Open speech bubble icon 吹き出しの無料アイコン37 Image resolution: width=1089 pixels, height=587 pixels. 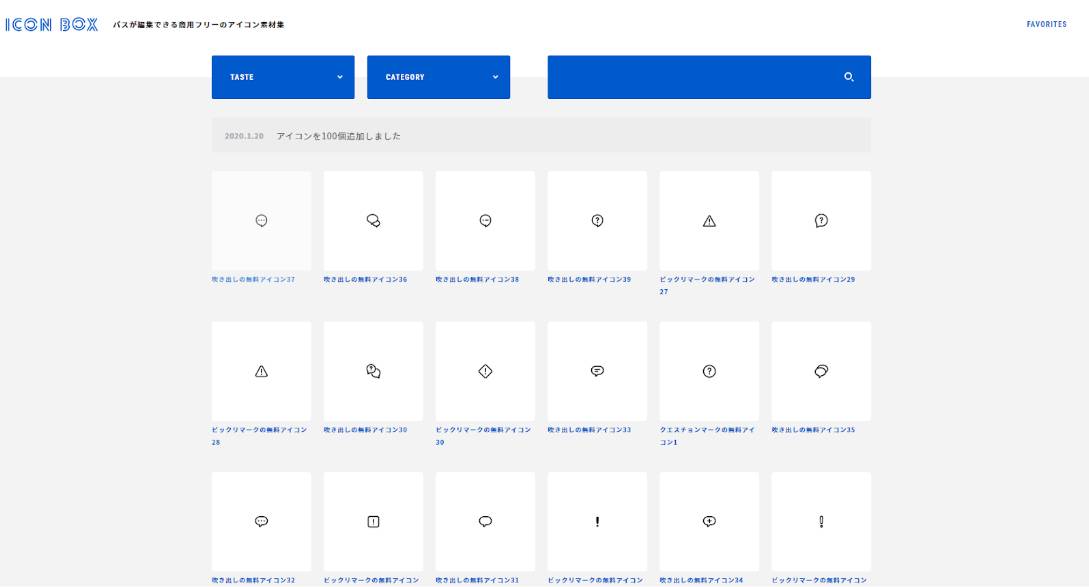click(261, 220)
